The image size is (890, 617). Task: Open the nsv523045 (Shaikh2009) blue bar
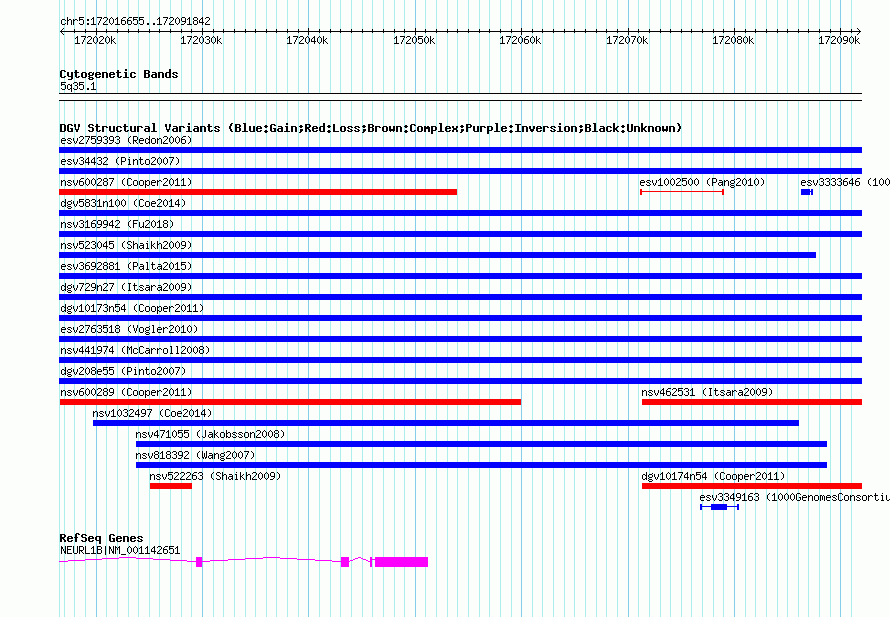[438, 255]
